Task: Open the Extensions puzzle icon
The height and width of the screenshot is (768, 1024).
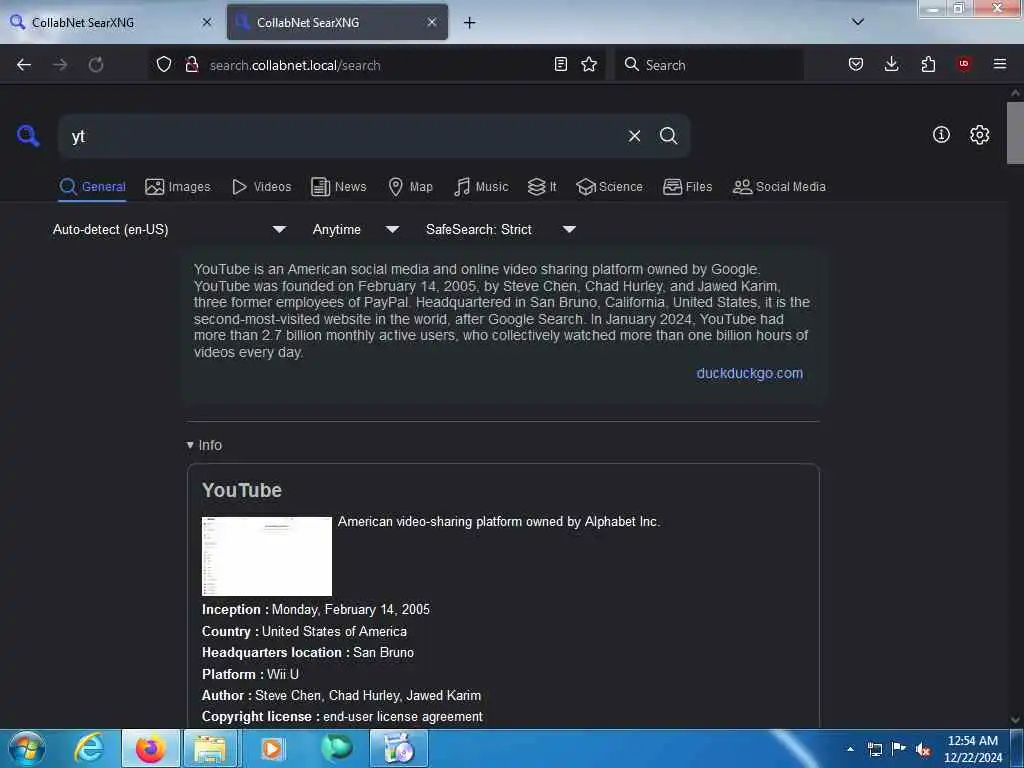Action: coord(928,64)
